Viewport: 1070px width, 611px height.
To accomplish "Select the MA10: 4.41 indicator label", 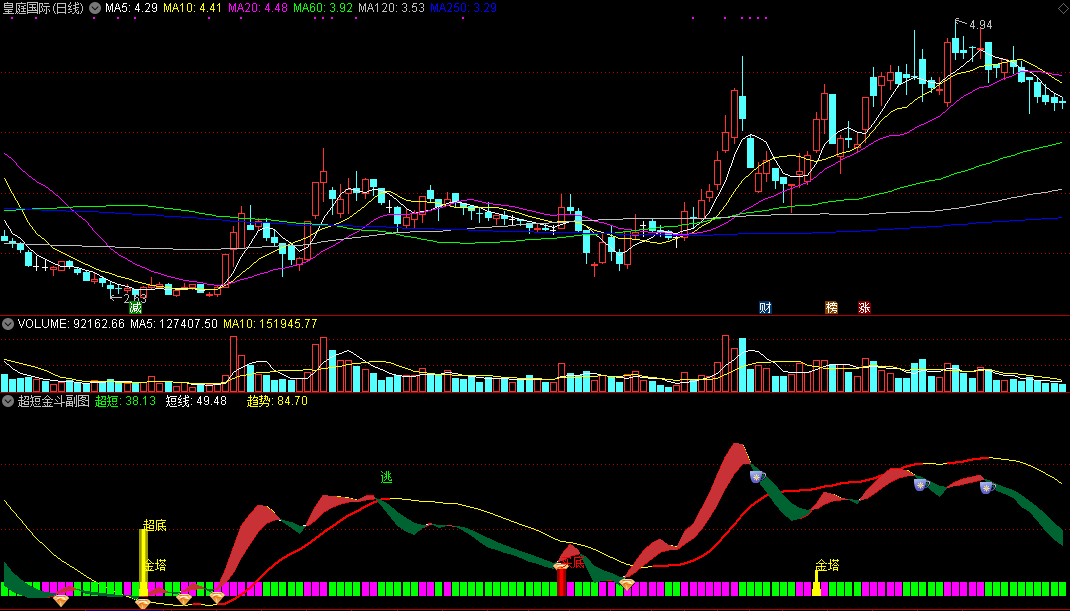I will point(192,8).
